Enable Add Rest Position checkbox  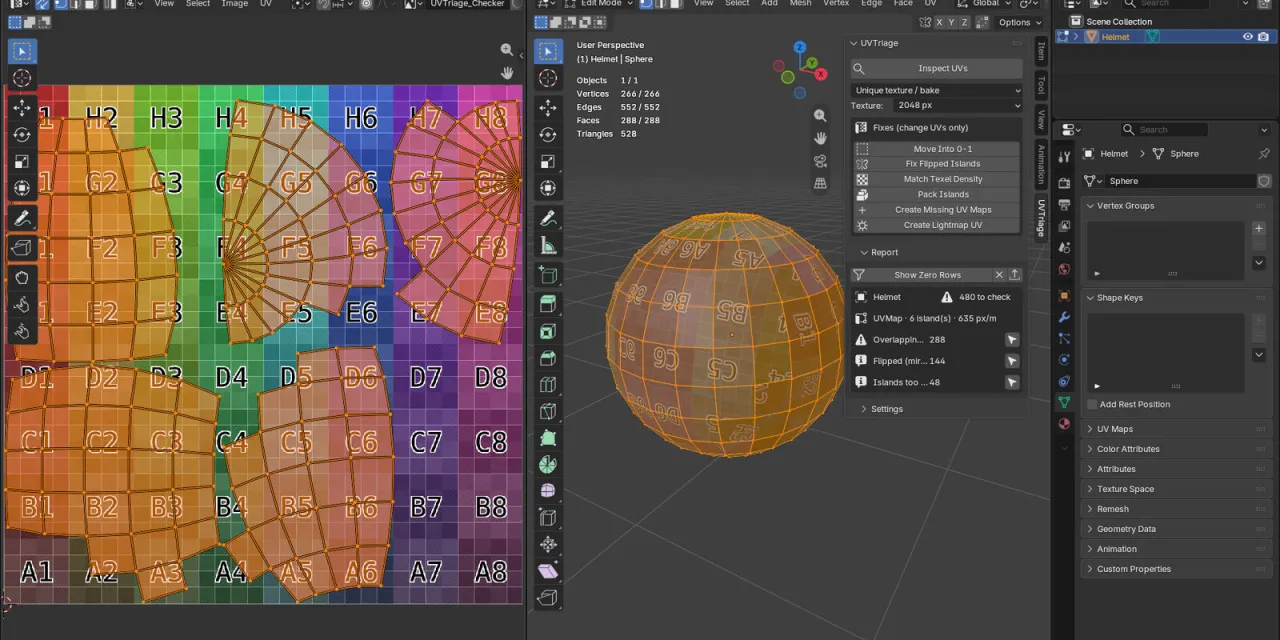click(1092, 405)
